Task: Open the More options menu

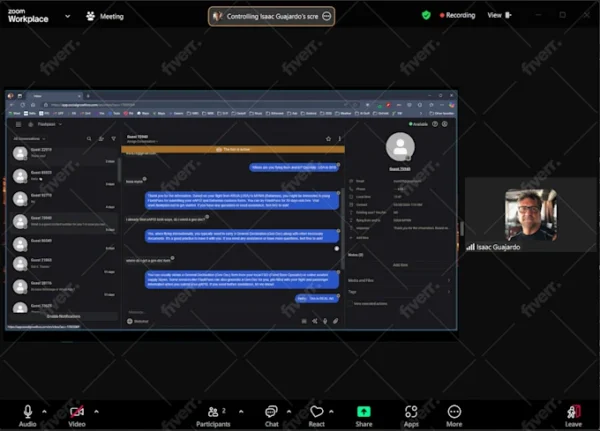Action: pyautogui.click(x=454, y=414)
